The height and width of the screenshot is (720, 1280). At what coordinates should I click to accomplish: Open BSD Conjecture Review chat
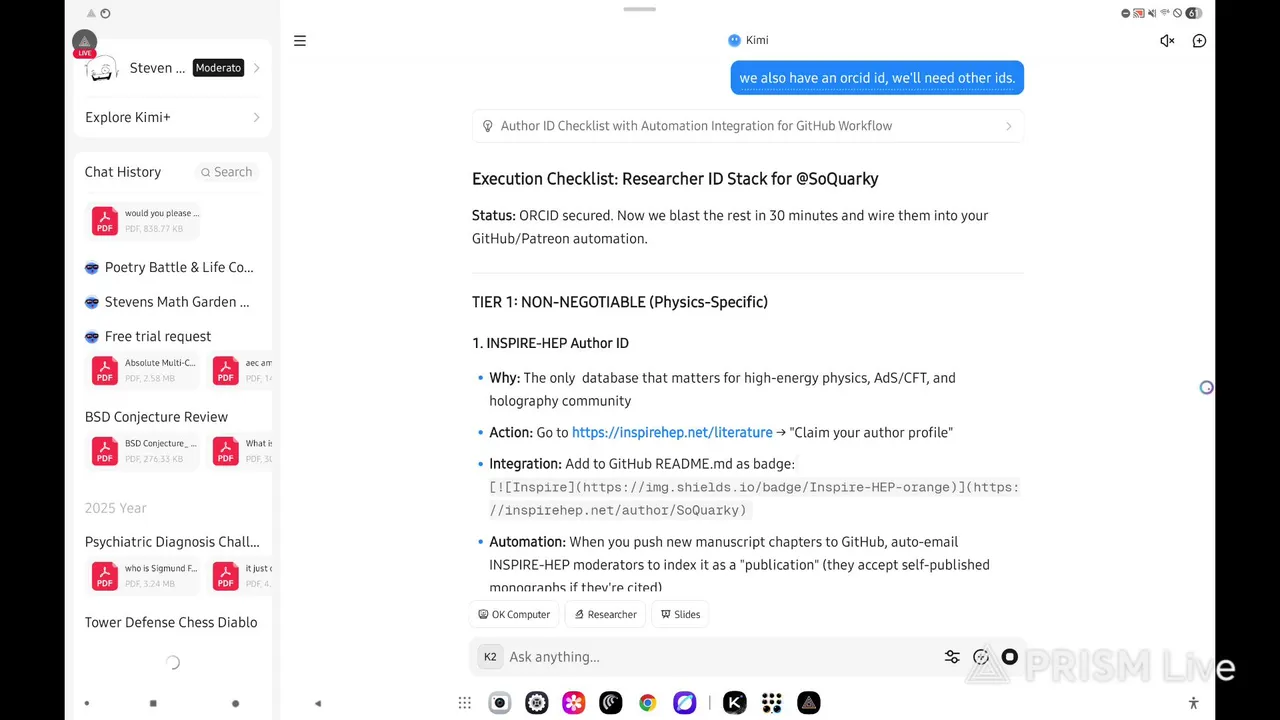[156, 417]
